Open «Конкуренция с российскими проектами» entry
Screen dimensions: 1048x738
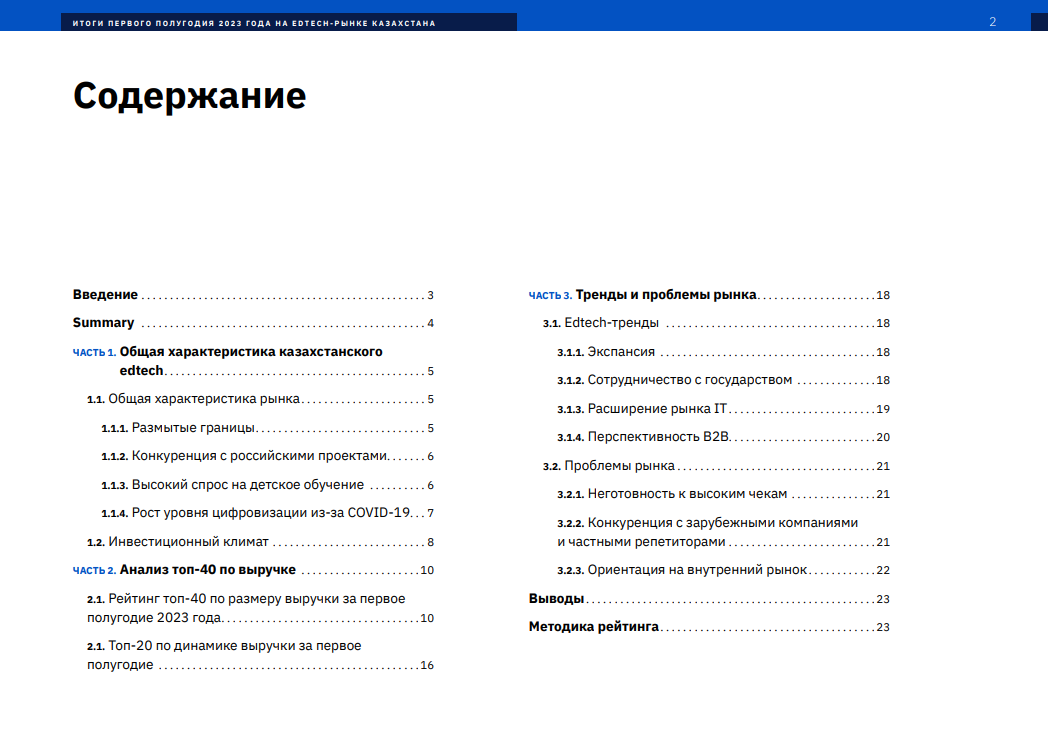pyautogui.click(x=267, y=456)
